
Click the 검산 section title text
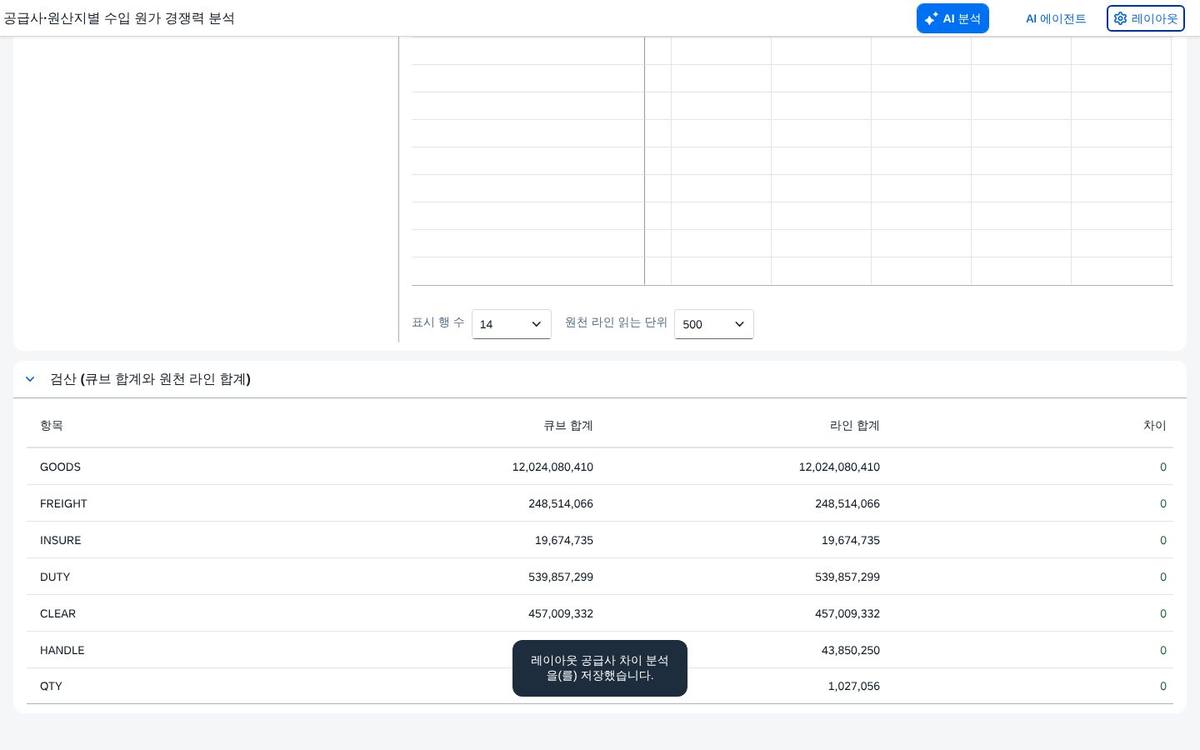150,379
